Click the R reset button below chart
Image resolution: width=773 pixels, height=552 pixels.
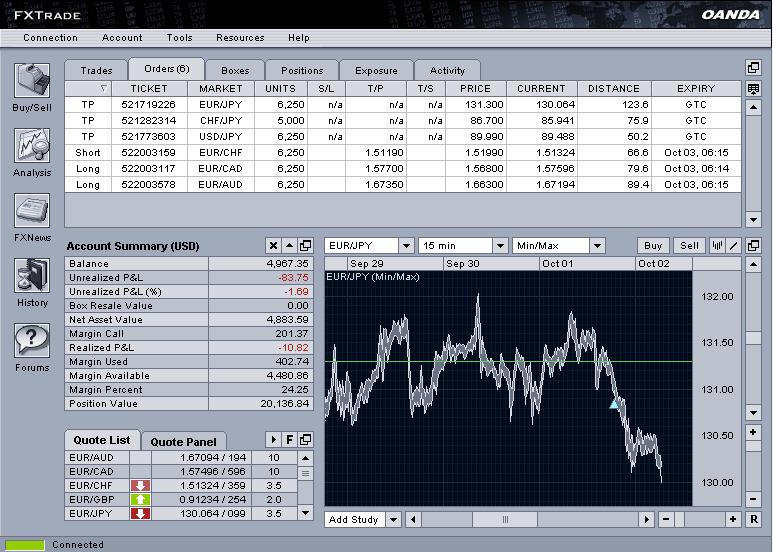pyautogui.click(x=753, y=520)
